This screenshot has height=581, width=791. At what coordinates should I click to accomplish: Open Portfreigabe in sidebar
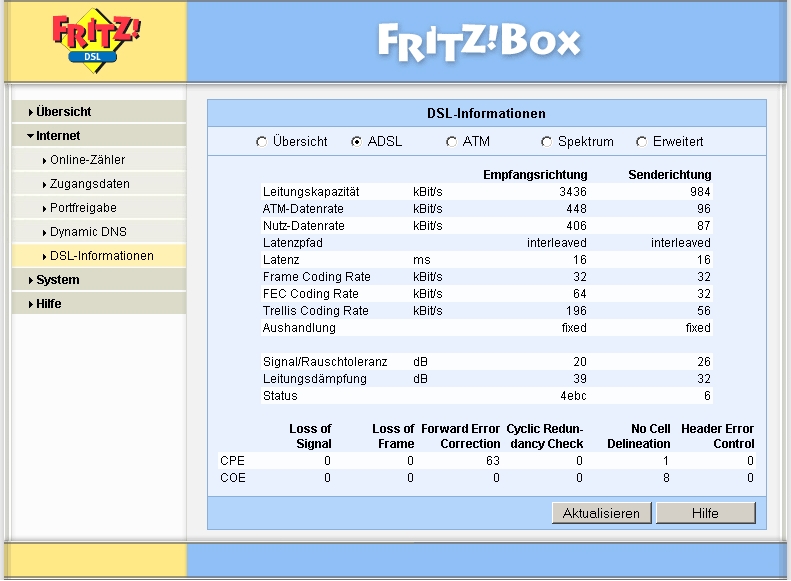[x=99, y=208]
